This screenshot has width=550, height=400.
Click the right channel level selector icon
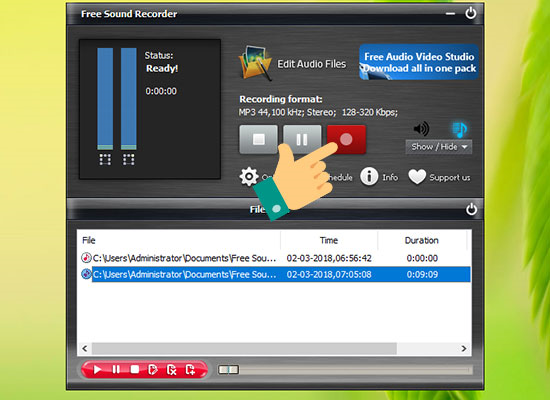click(128, 159)
